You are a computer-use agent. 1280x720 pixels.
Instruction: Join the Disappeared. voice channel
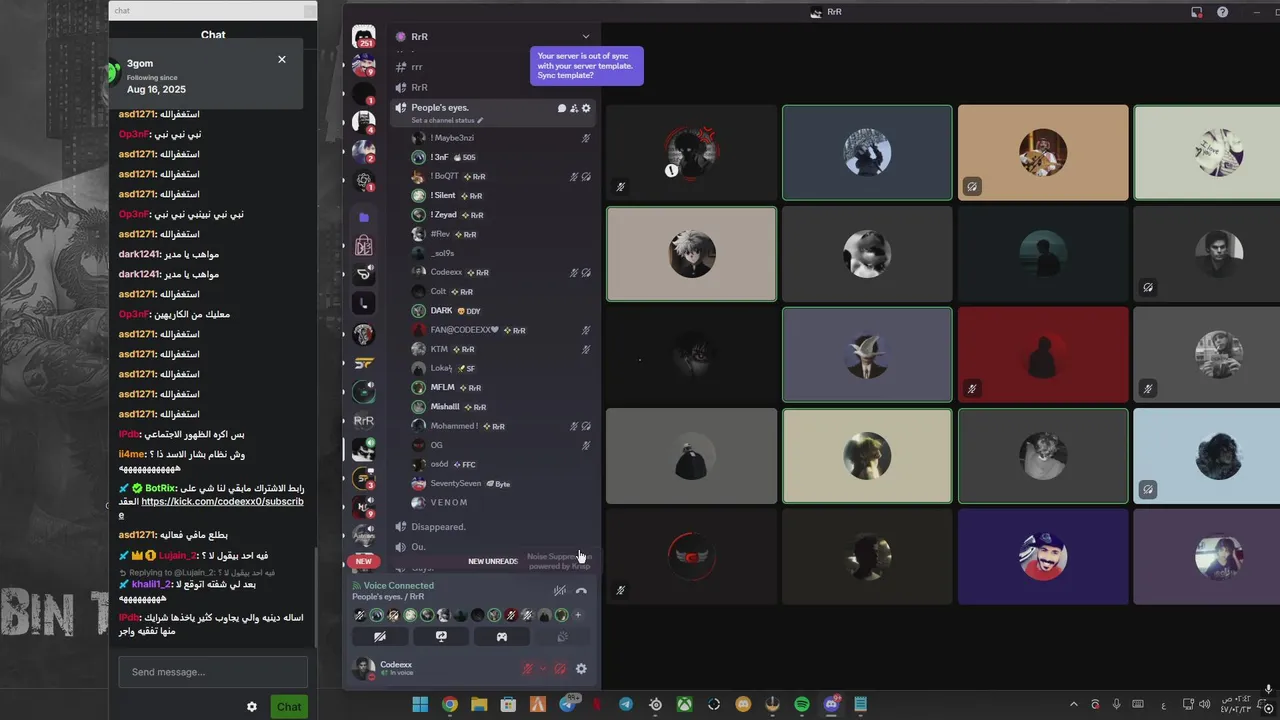(495, 527)
